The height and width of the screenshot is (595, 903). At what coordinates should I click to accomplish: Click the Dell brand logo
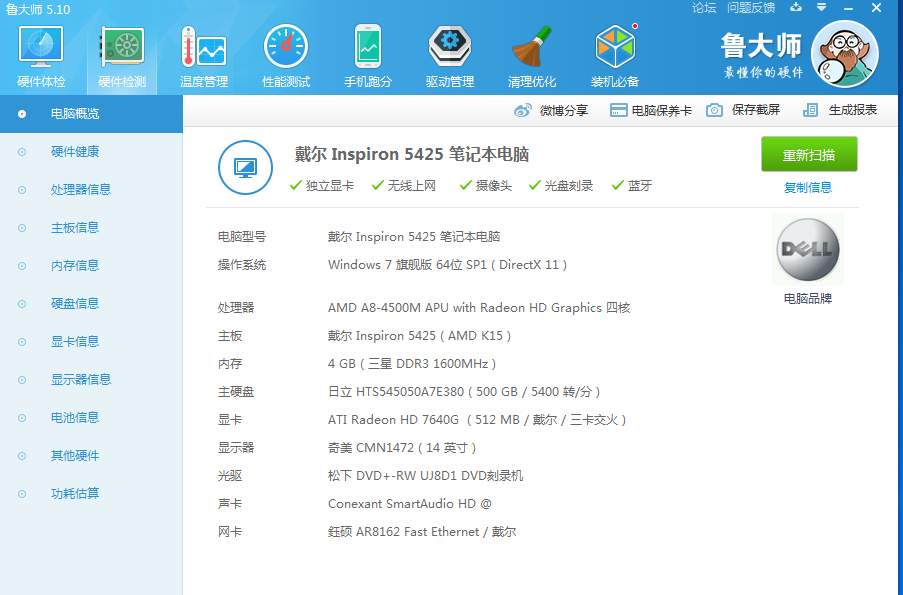tap(807, 249)
